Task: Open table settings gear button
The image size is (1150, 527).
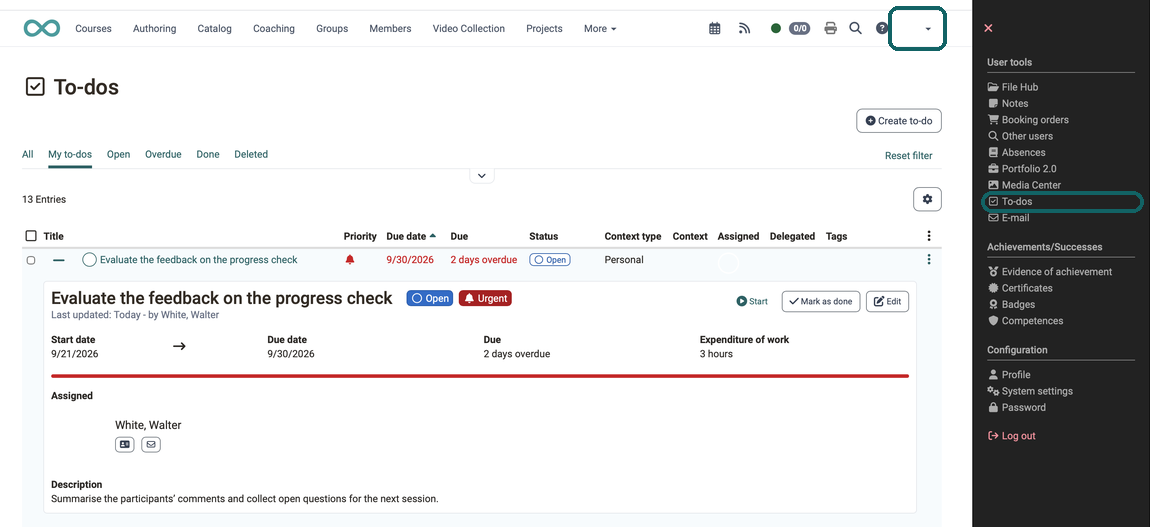Action: point(927,199)
